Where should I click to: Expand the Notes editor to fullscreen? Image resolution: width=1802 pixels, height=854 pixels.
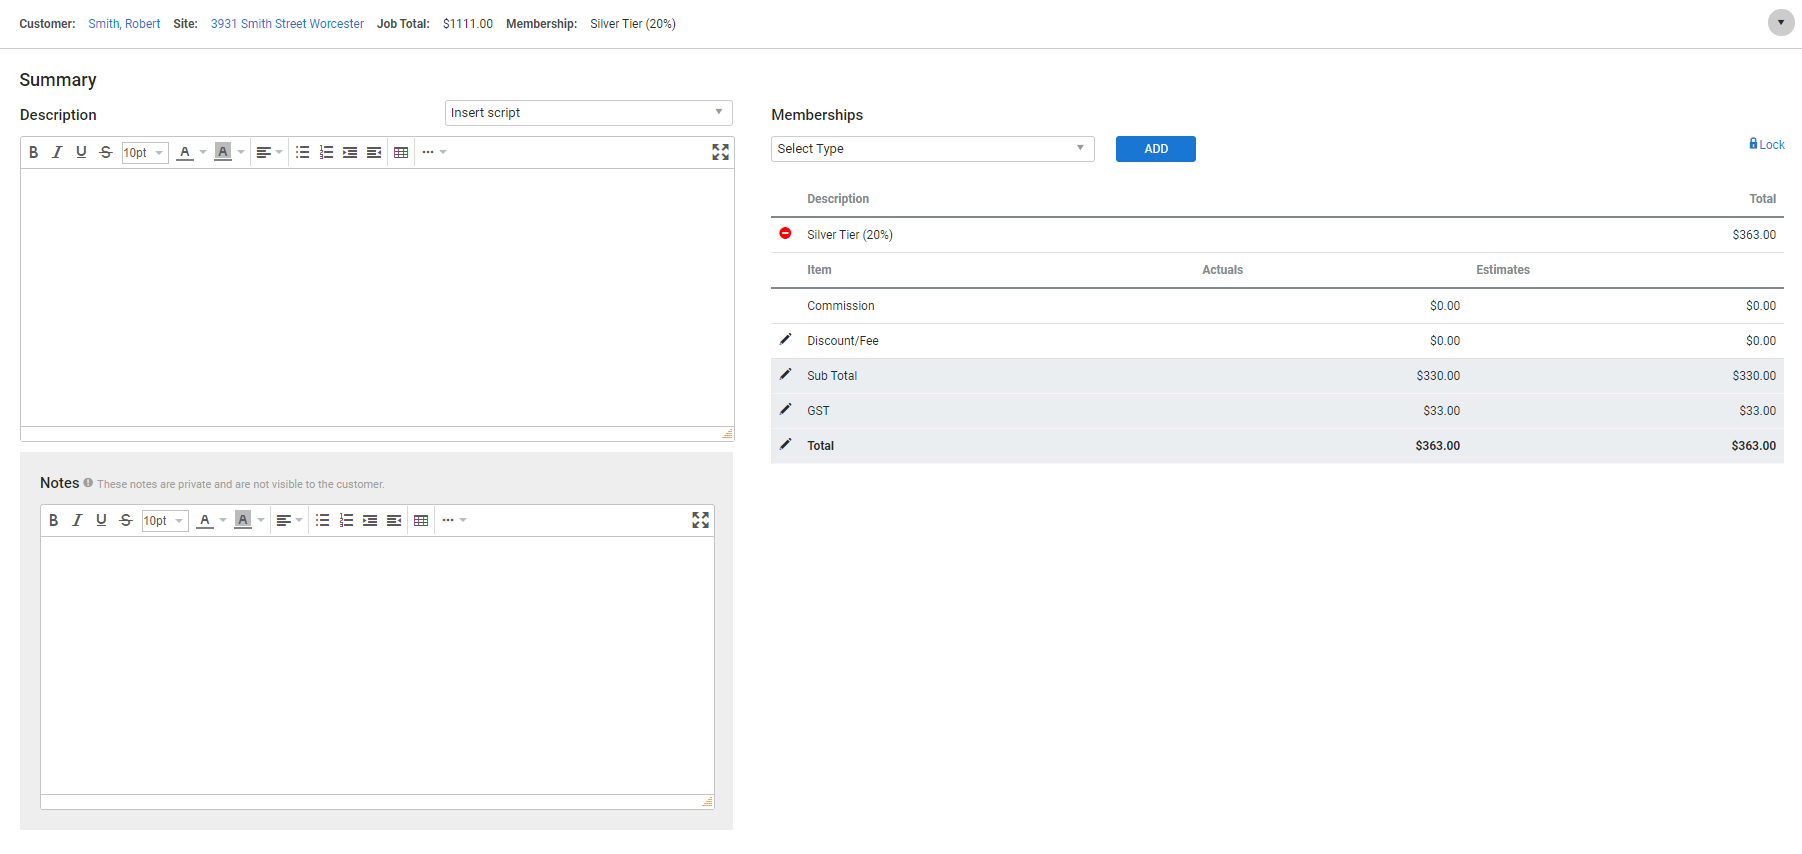point(700,520)
